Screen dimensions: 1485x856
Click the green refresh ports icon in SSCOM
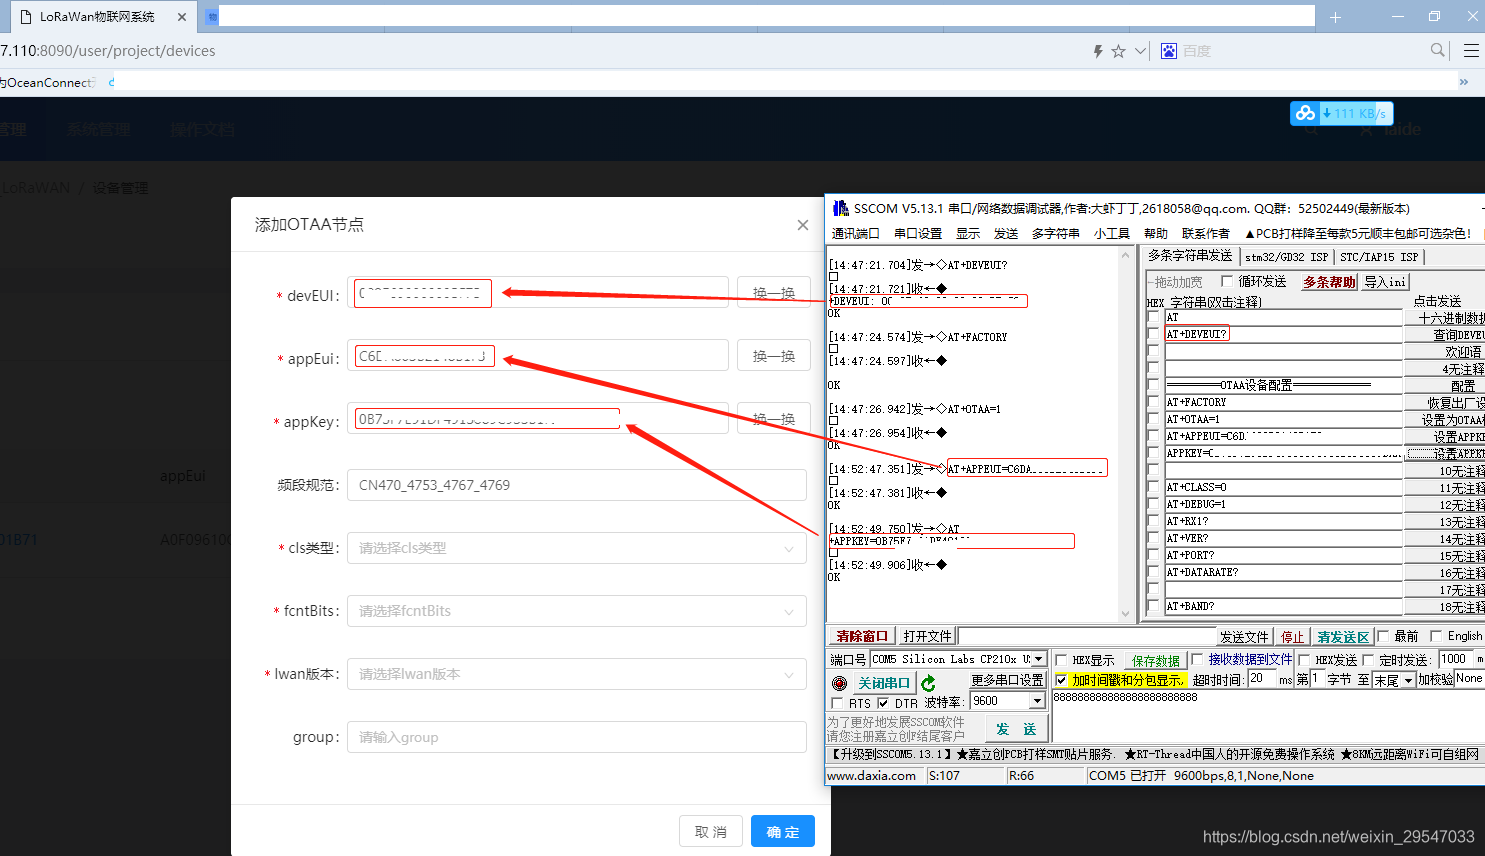(928, 683)
